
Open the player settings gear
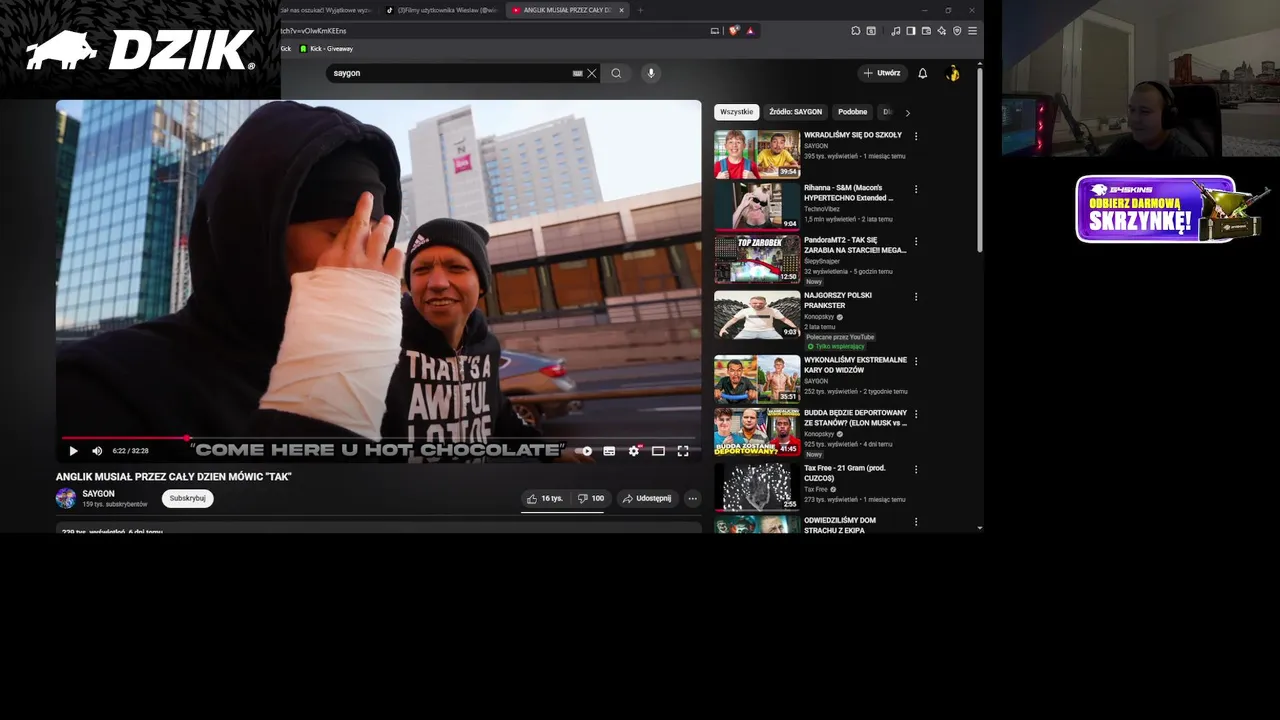click(634, 451)
